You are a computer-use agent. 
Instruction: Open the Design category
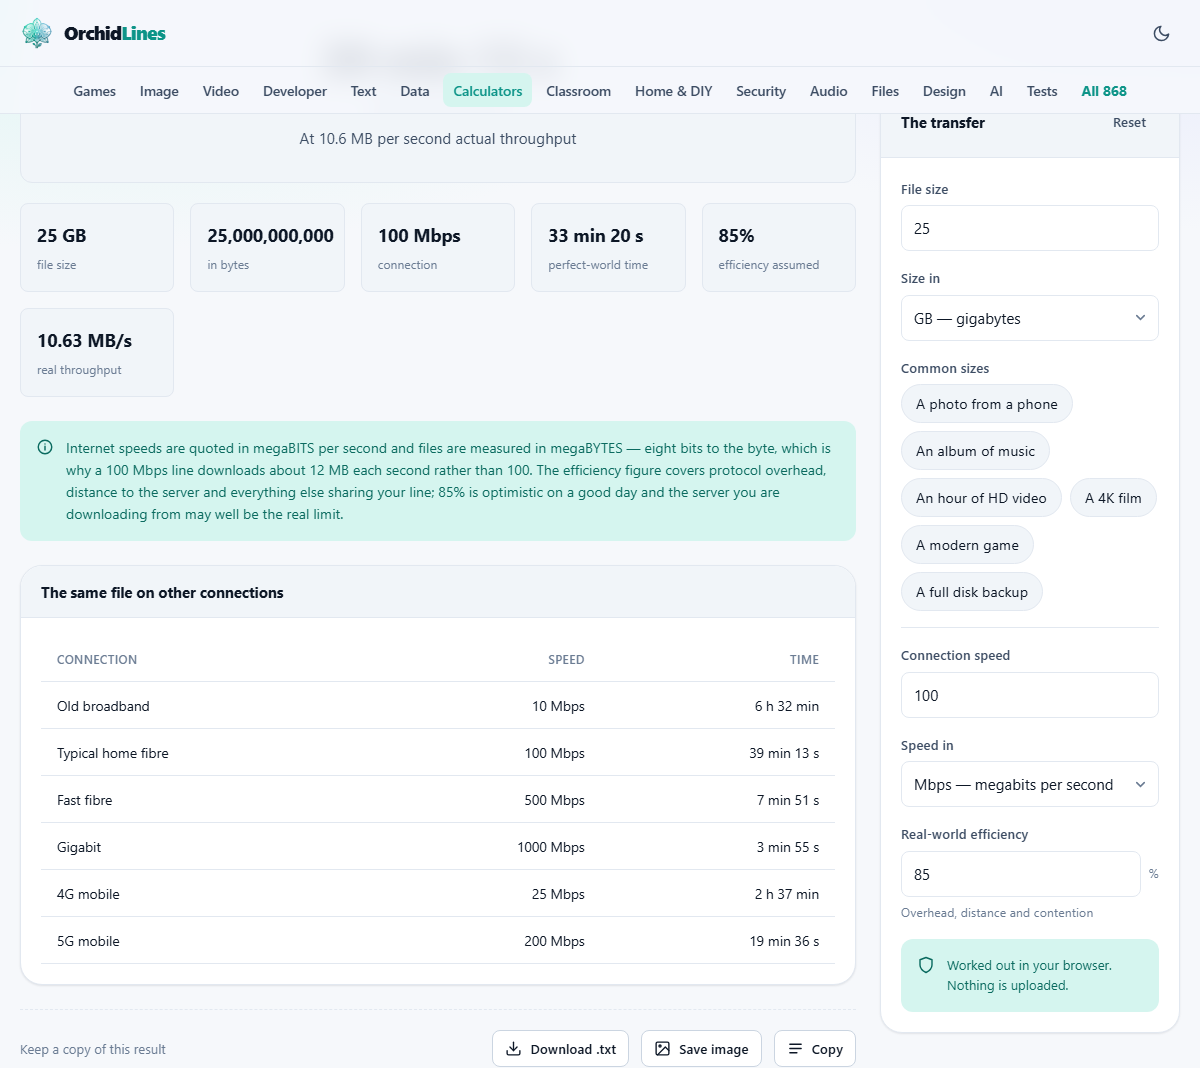pyautogui.click(x=944, y=91)
